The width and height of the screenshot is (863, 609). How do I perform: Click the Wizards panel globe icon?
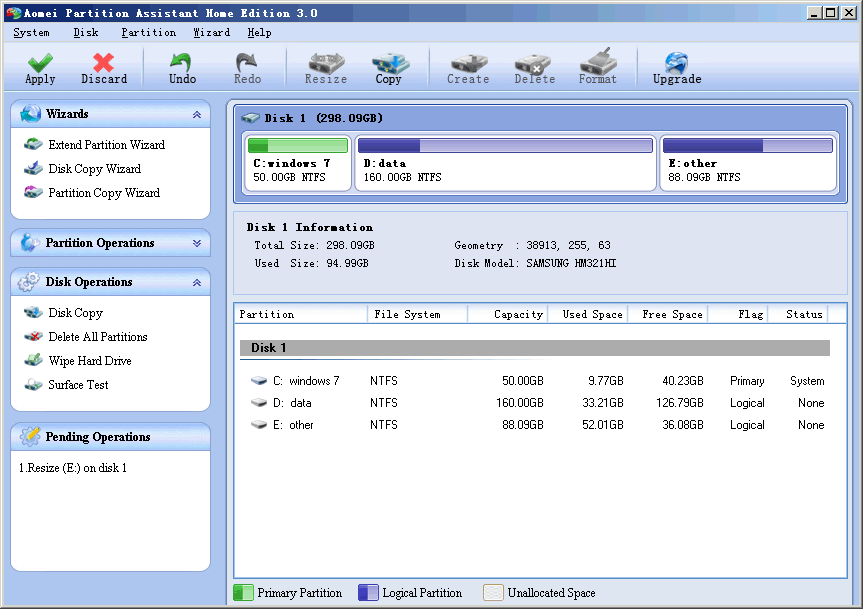pos(30,113)
